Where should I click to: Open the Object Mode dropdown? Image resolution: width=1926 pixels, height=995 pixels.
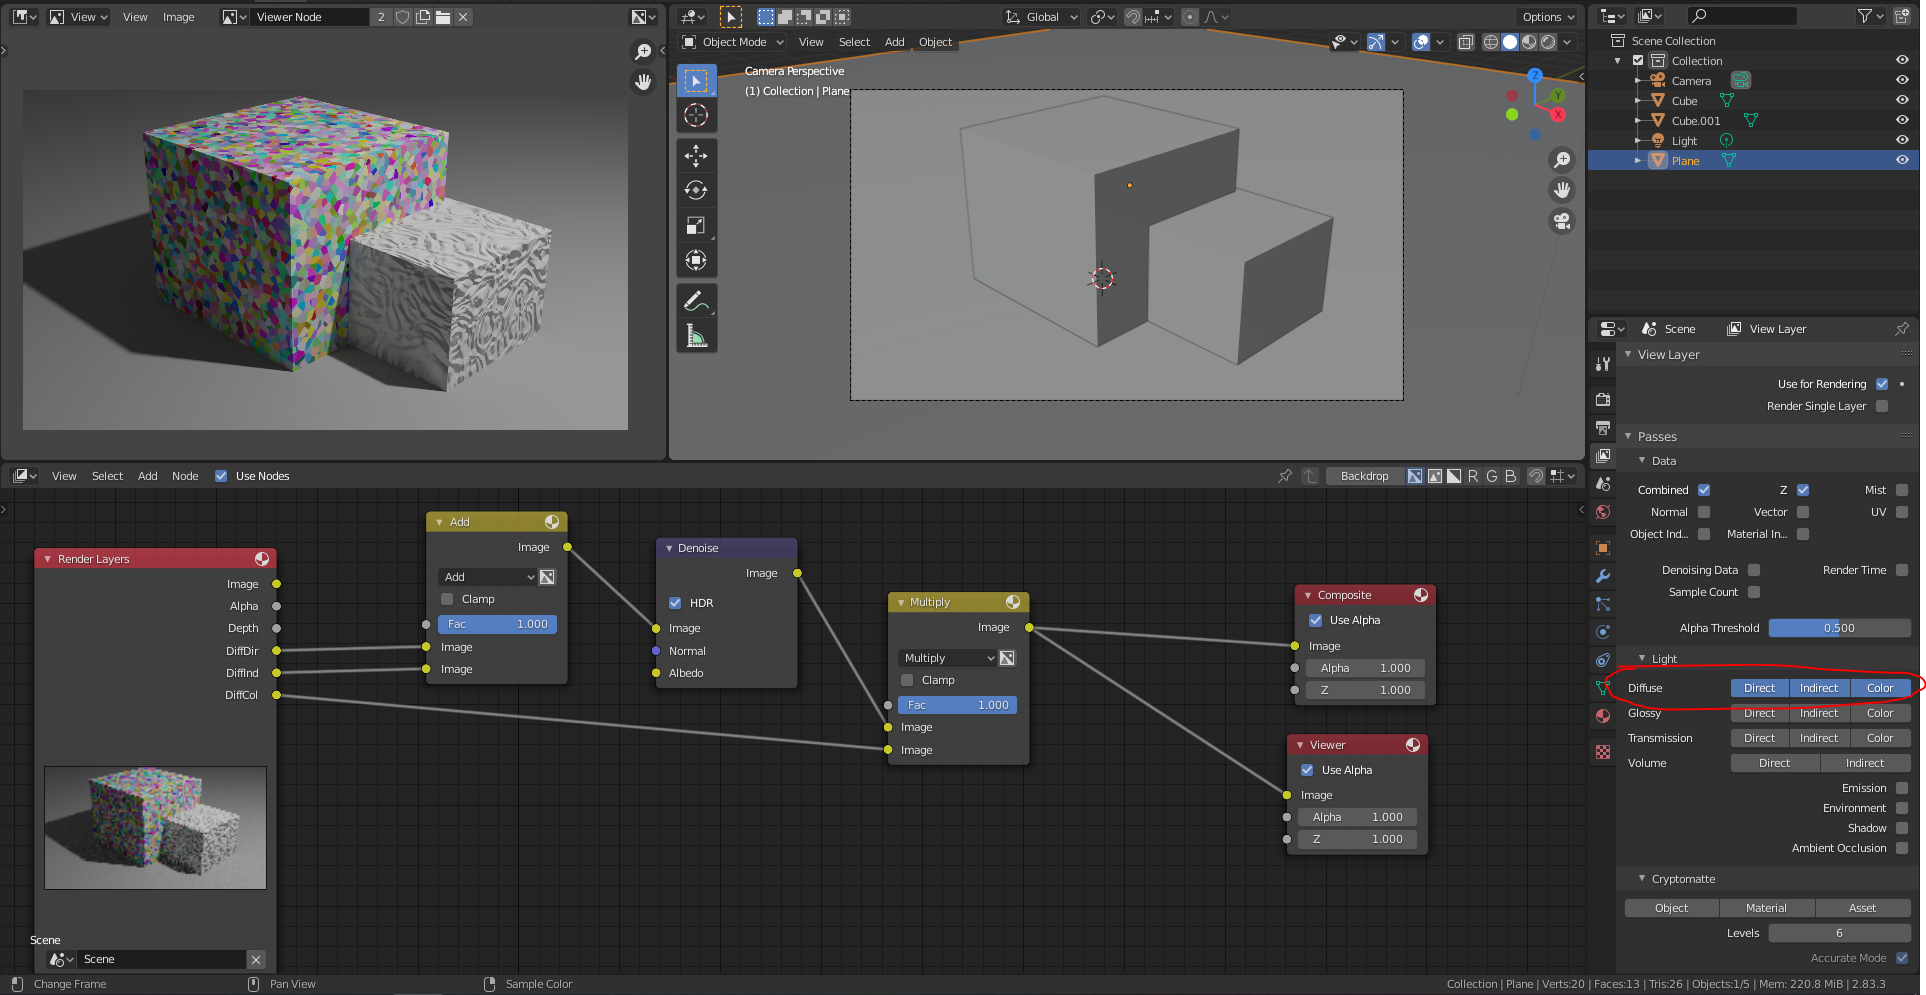[734, 42]
